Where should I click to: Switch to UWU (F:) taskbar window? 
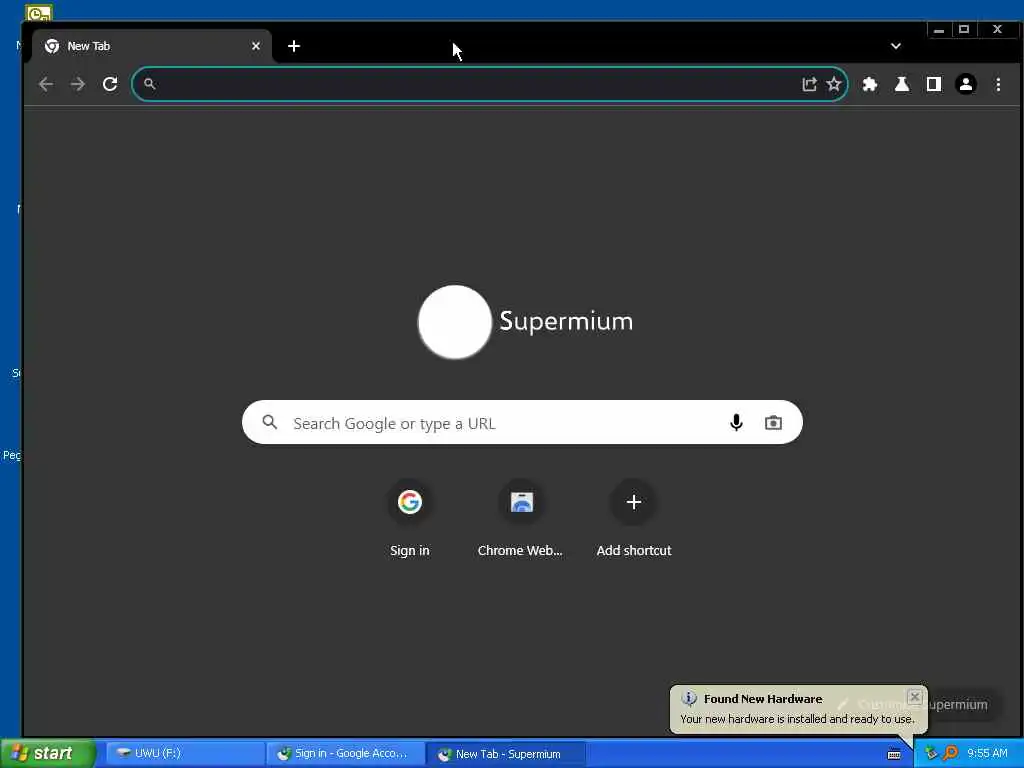(x=184, y=754)
